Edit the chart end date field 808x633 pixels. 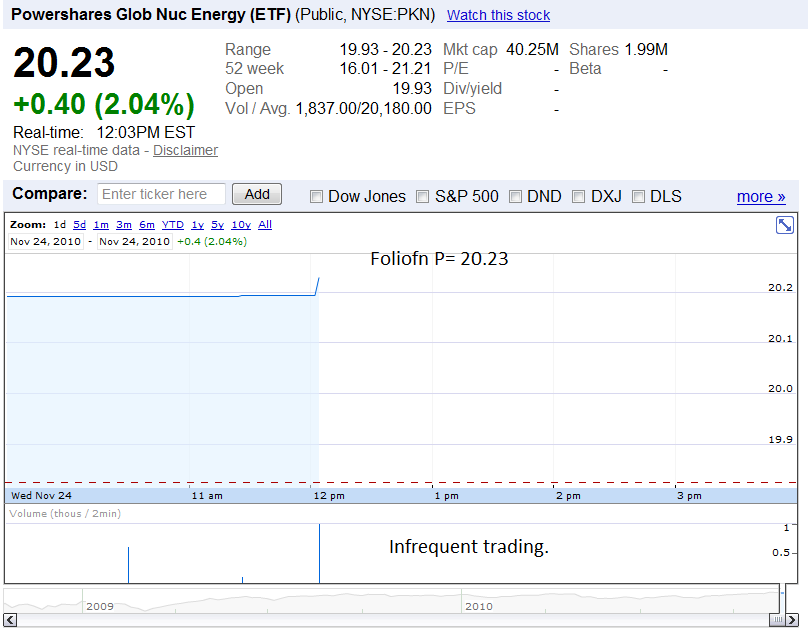click(x=134, y=242)
